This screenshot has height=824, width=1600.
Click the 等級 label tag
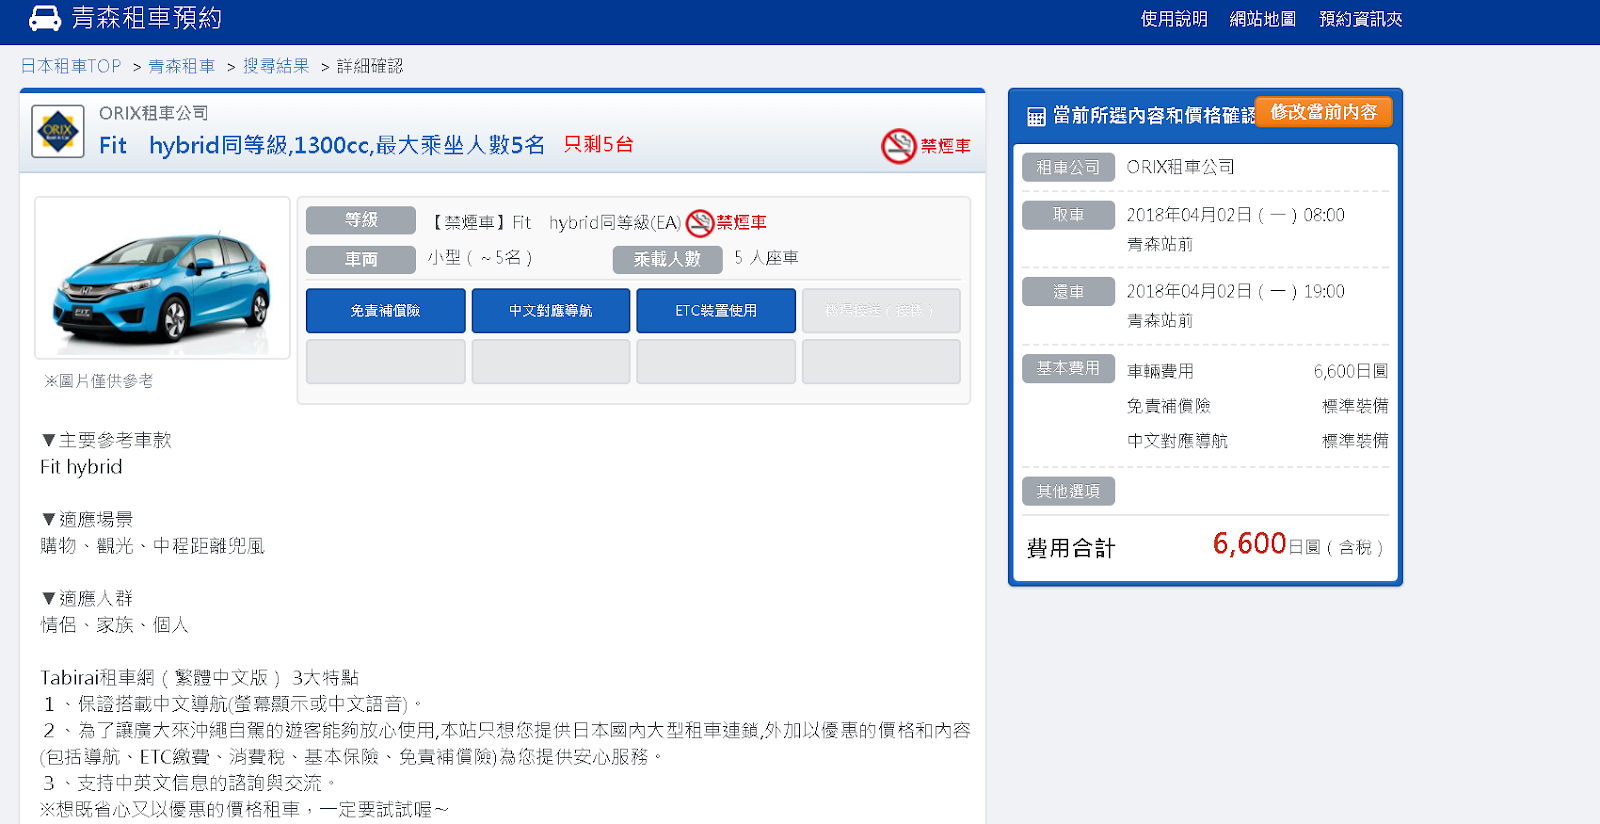coord(361,220)
